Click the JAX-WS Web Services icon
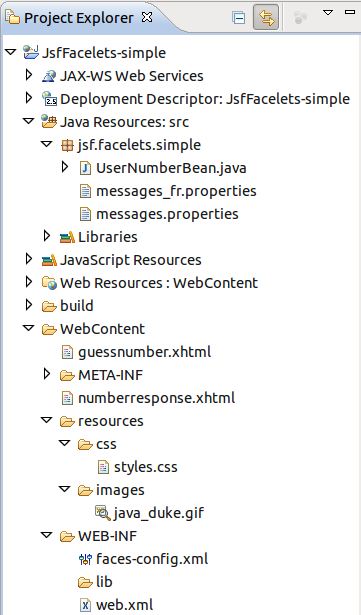 pos(49,76)
